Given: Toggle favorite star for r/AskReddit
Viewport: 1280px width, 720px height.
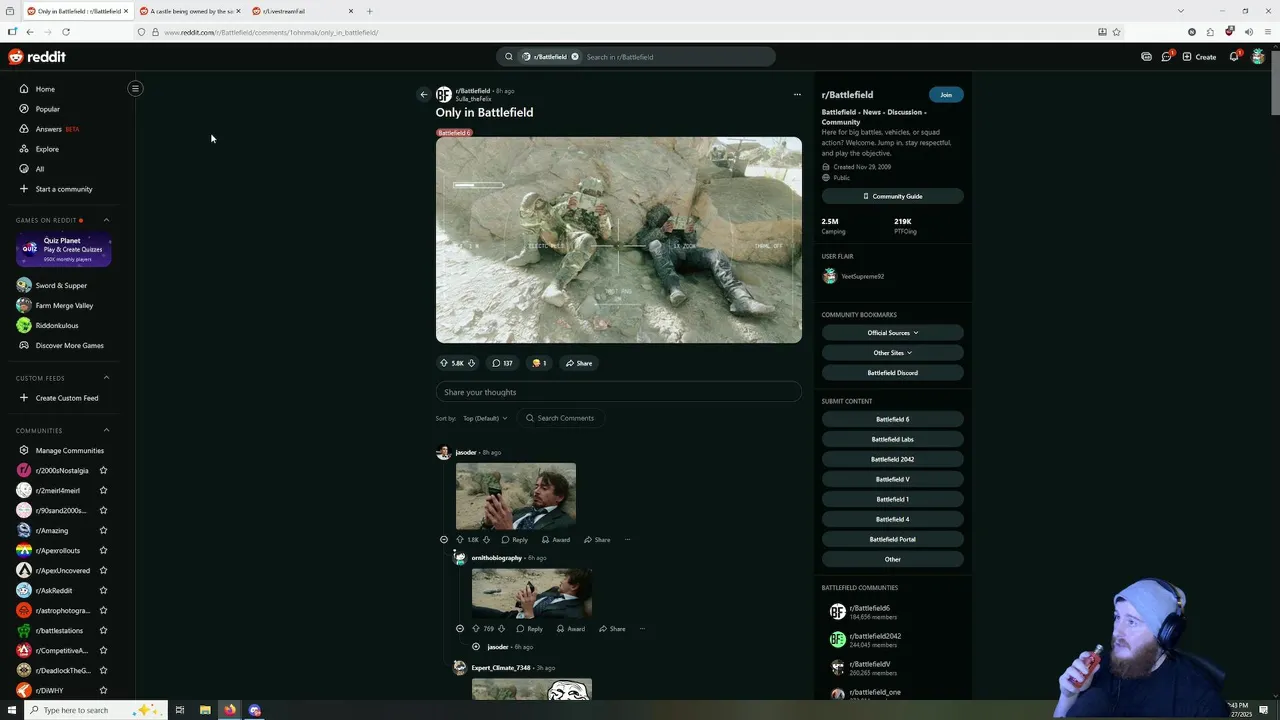Looking at the screenshot, I should pyautogui.click(x=103, y=590).
